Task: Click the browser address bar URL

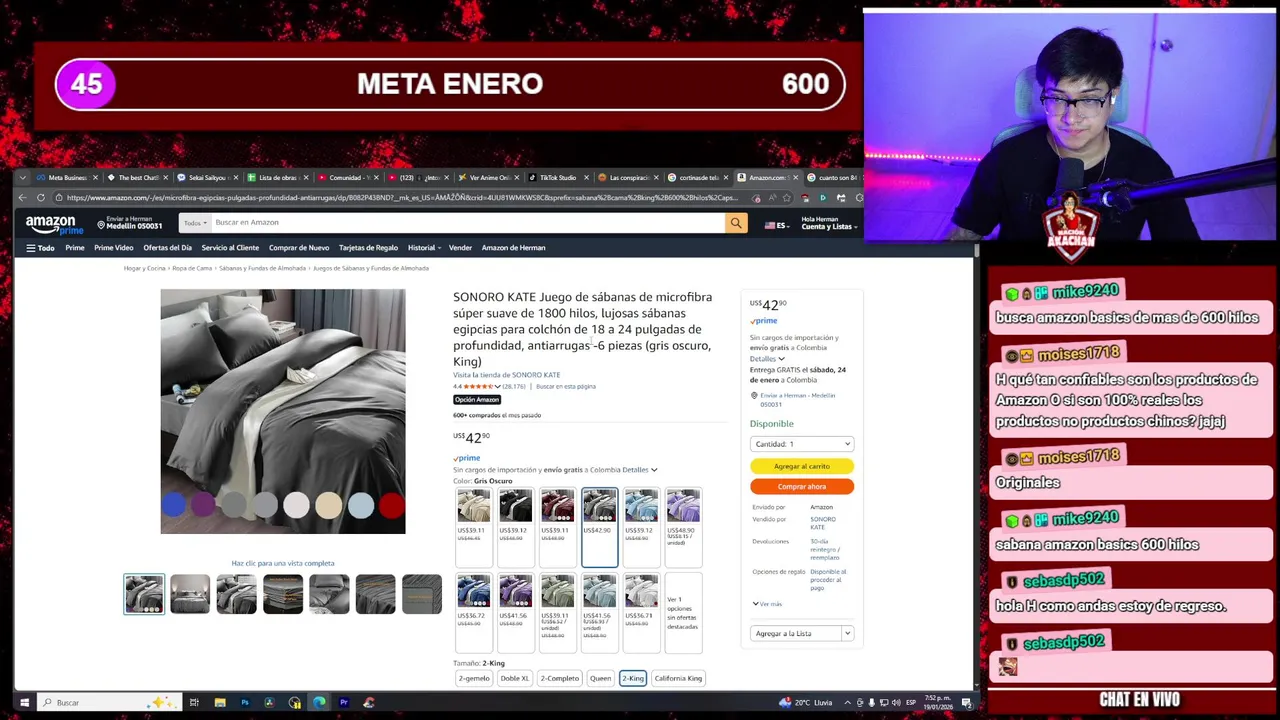Action: coord(402,198)
